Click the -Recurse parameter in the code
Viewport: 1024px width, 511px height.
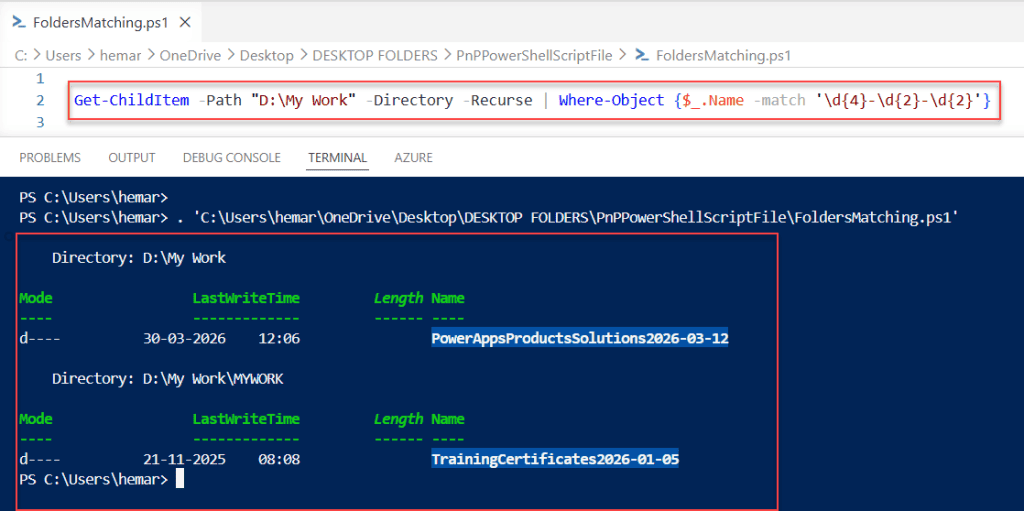tap(500, 101)
